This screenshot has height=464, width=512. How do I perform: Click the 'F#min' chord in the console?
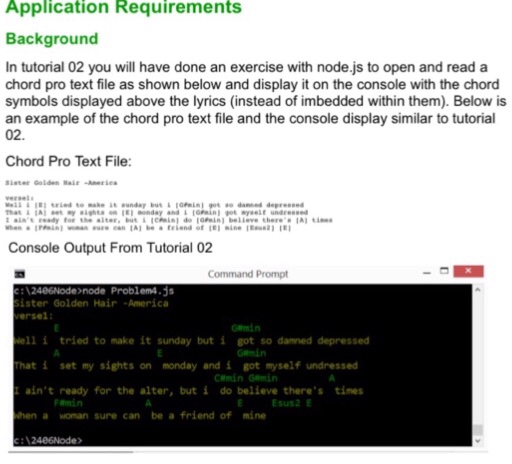pyautogui.click(x=68, y=403)
